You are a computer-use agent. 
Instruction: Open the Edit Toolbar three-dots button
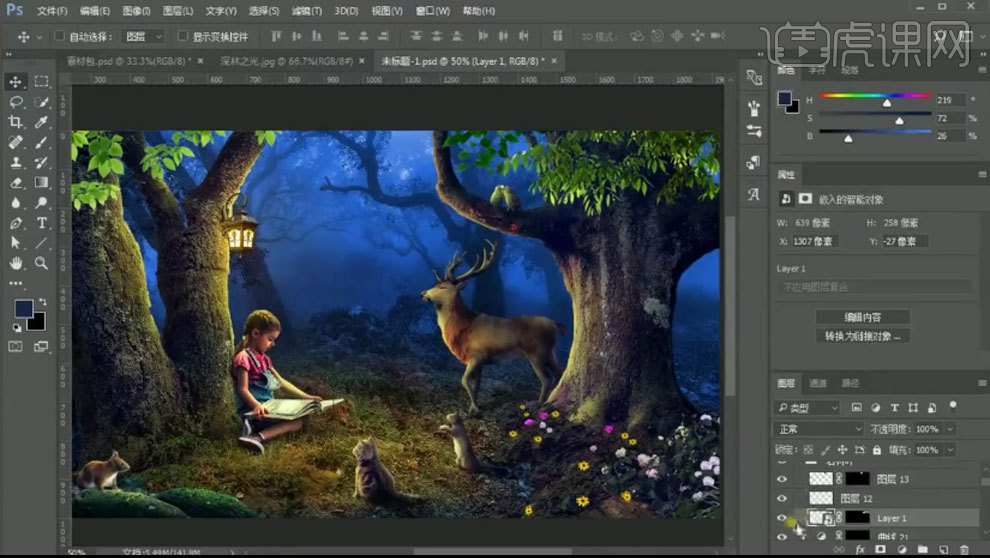15,283
